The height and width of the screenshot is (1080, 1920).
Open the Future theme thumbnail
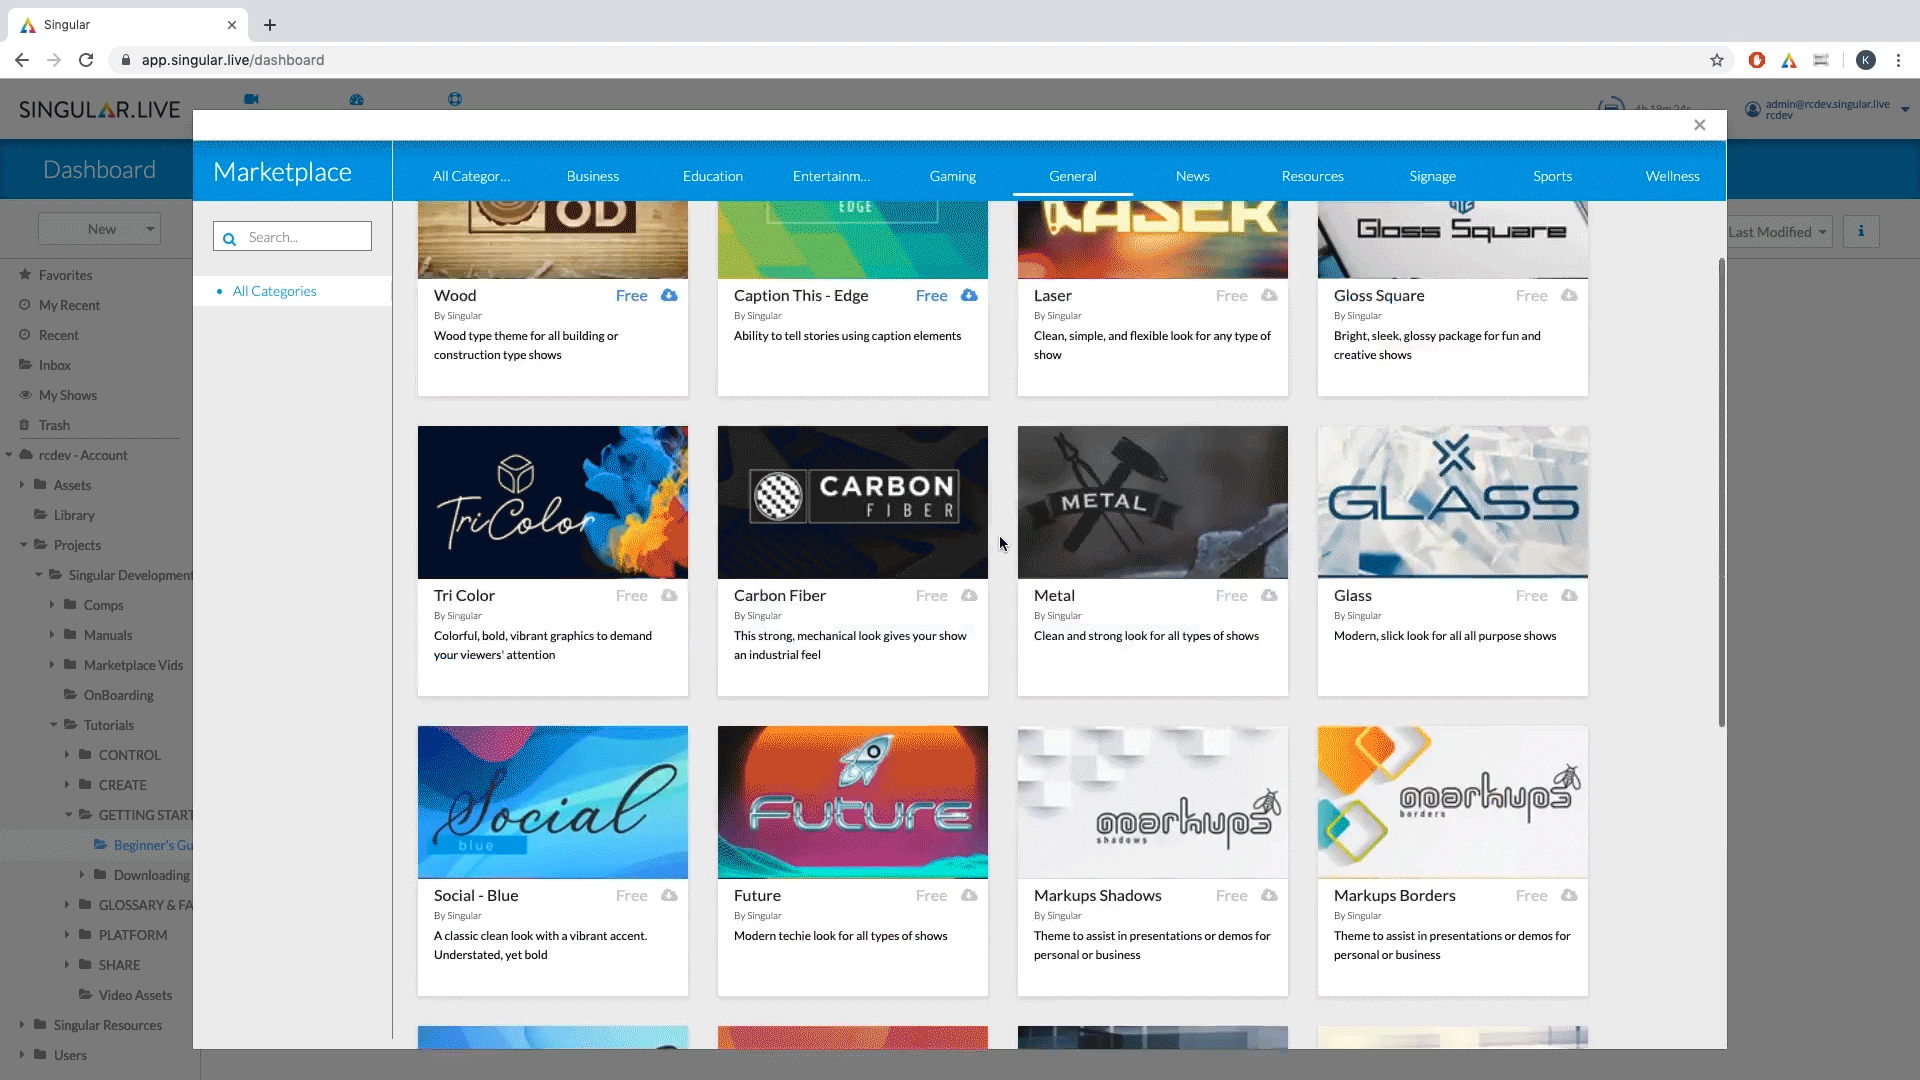click(853, 802)
